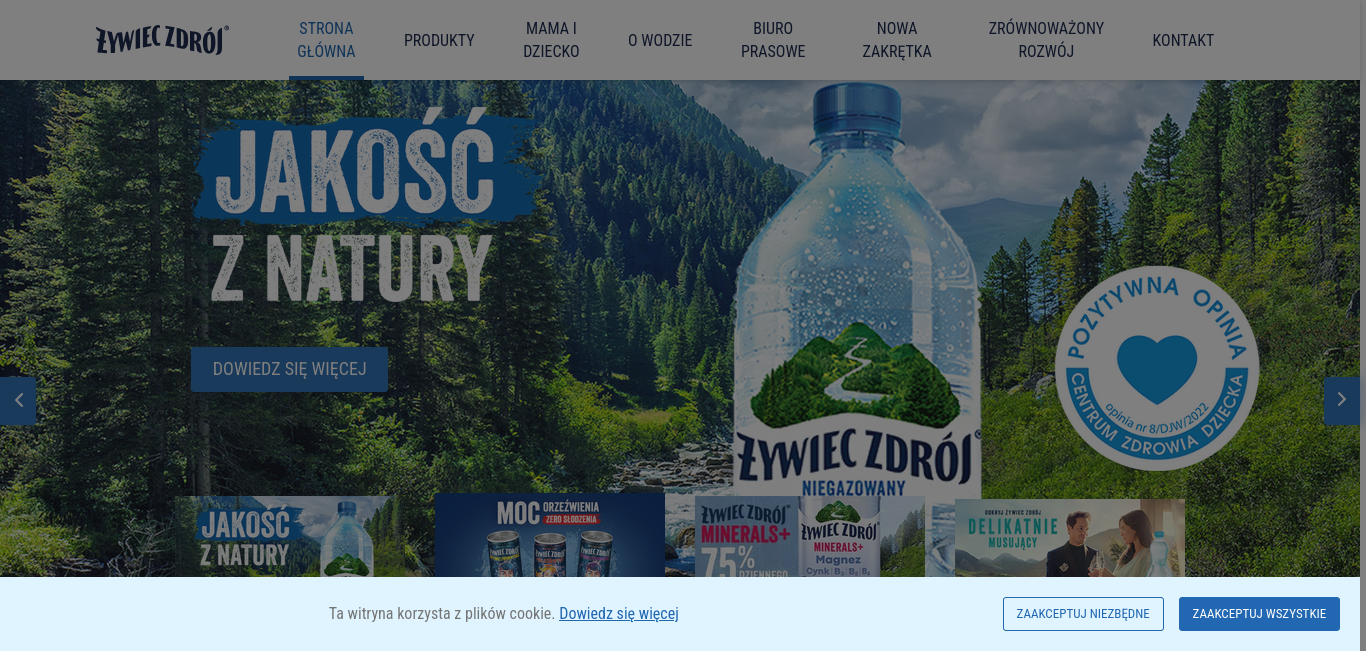Click Zaakceptuj wszystkie cookies button
This screenshot has height=651, width=1366.
coord(1259,614)
